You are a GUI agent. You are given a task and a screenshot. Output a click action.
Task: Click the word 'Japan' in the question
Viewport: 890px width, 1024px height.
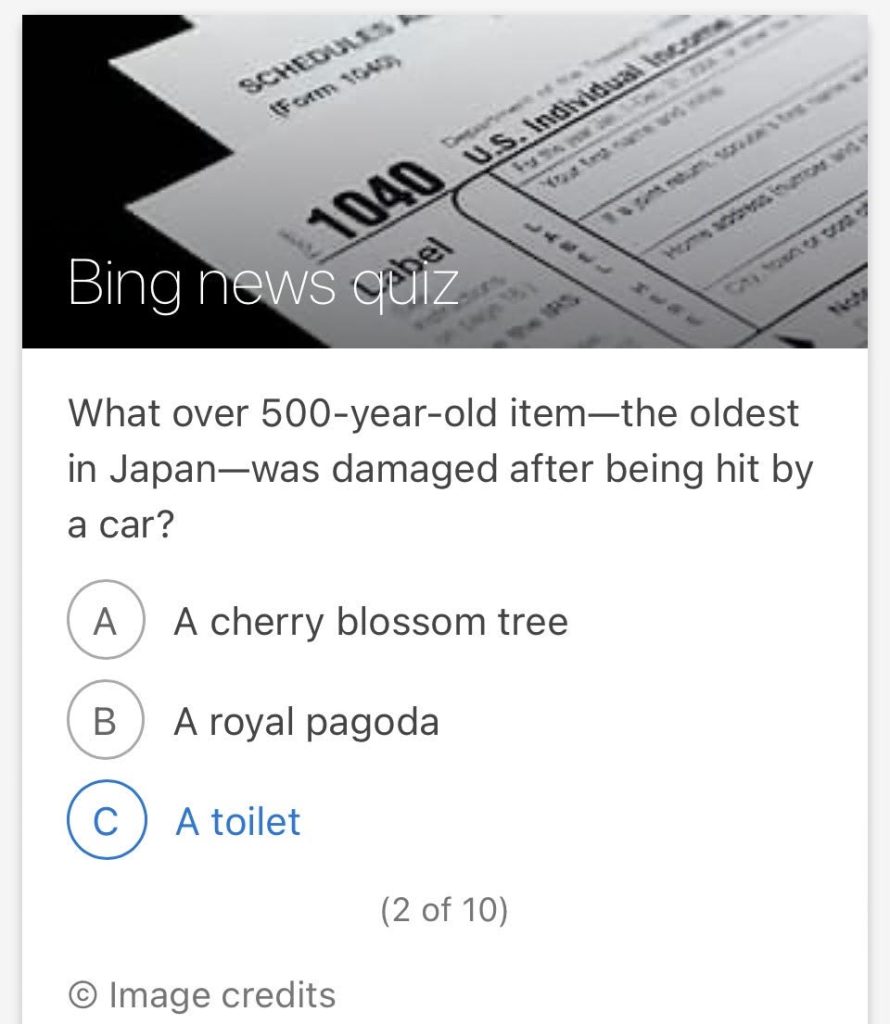coord(162,470)
